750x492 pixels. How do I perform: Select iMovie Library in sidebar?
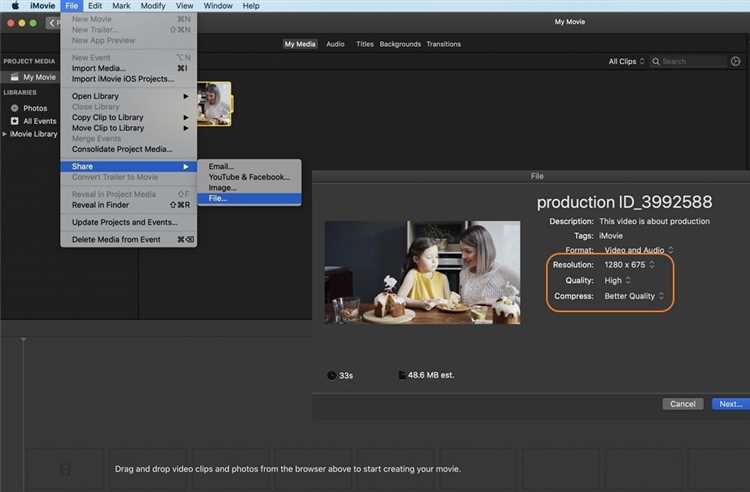(33, 134)
